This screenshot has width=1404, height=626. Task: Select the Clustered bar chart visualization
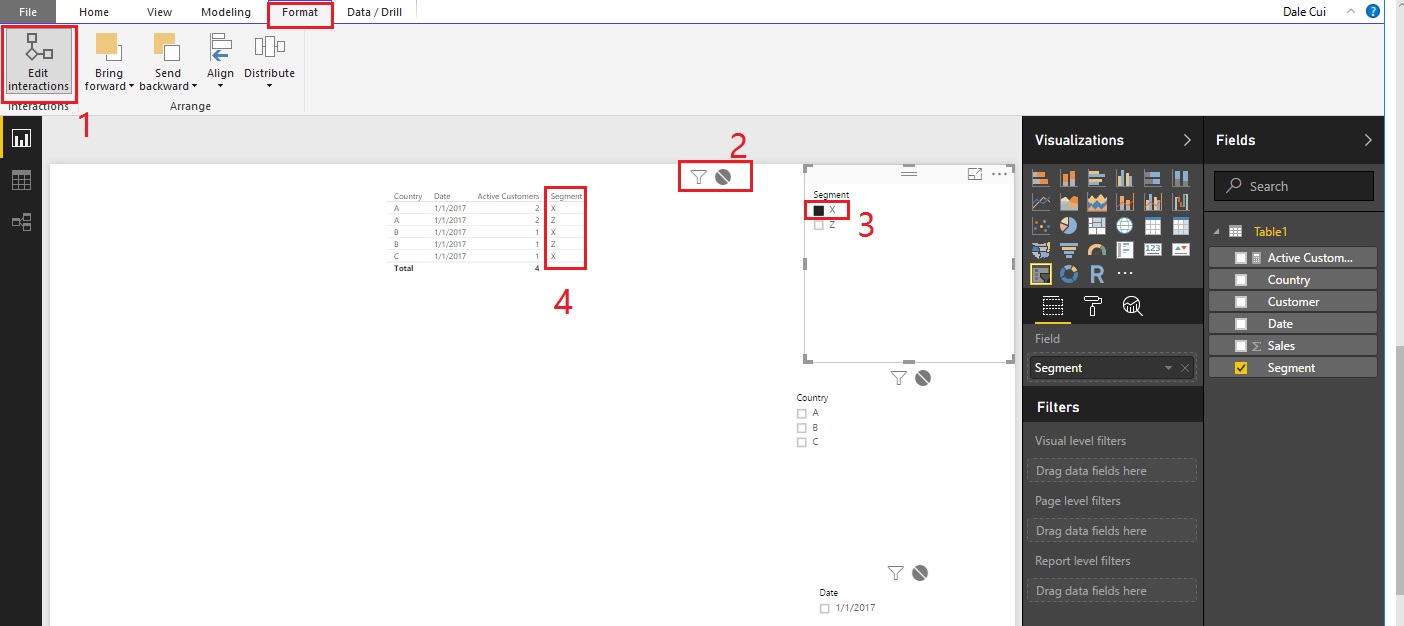tap(1096, 178)
